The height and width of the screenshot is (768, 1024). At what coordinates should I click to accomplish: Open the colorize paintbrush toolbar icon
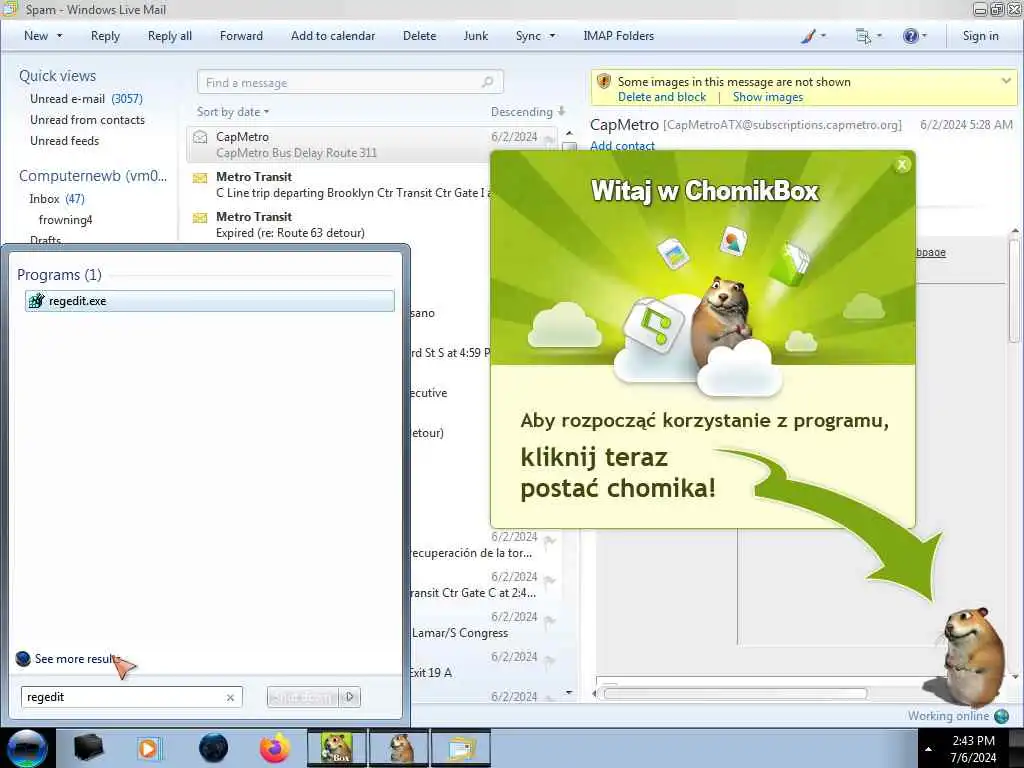[808, 36]
